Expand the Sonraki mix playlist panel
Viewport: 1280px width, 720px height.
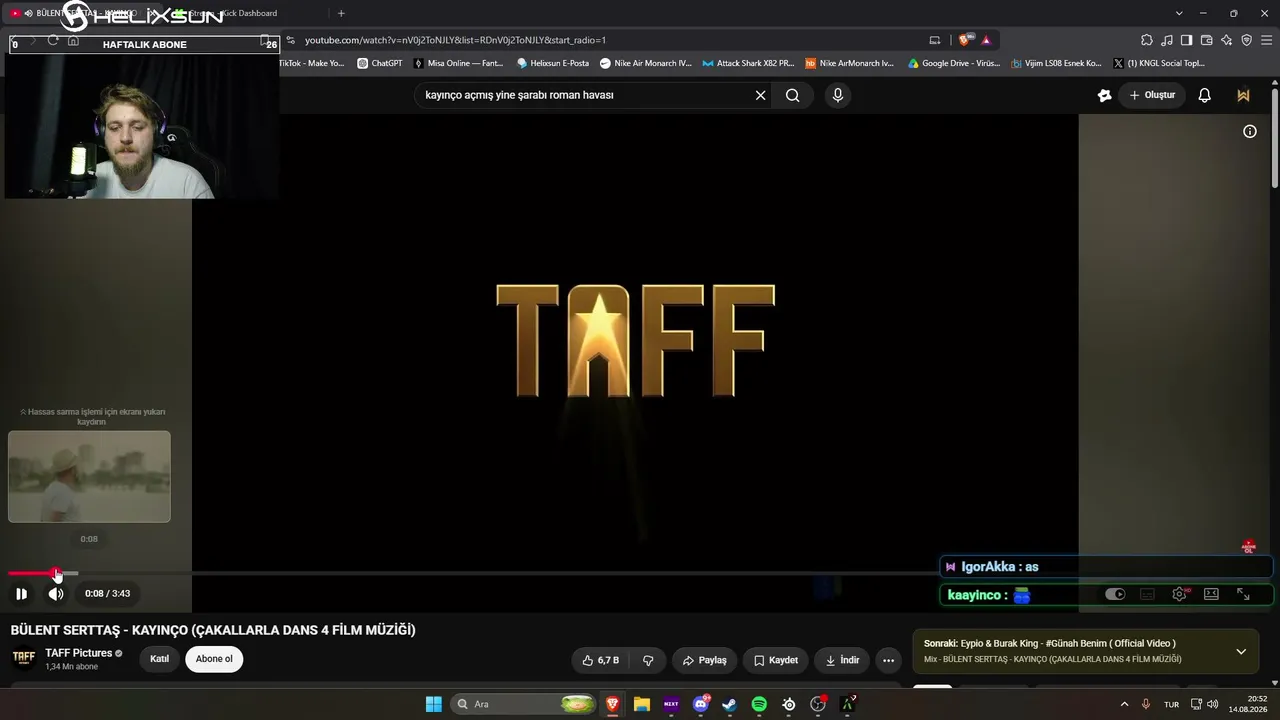pyautogui.click(x=1241, y=652)
